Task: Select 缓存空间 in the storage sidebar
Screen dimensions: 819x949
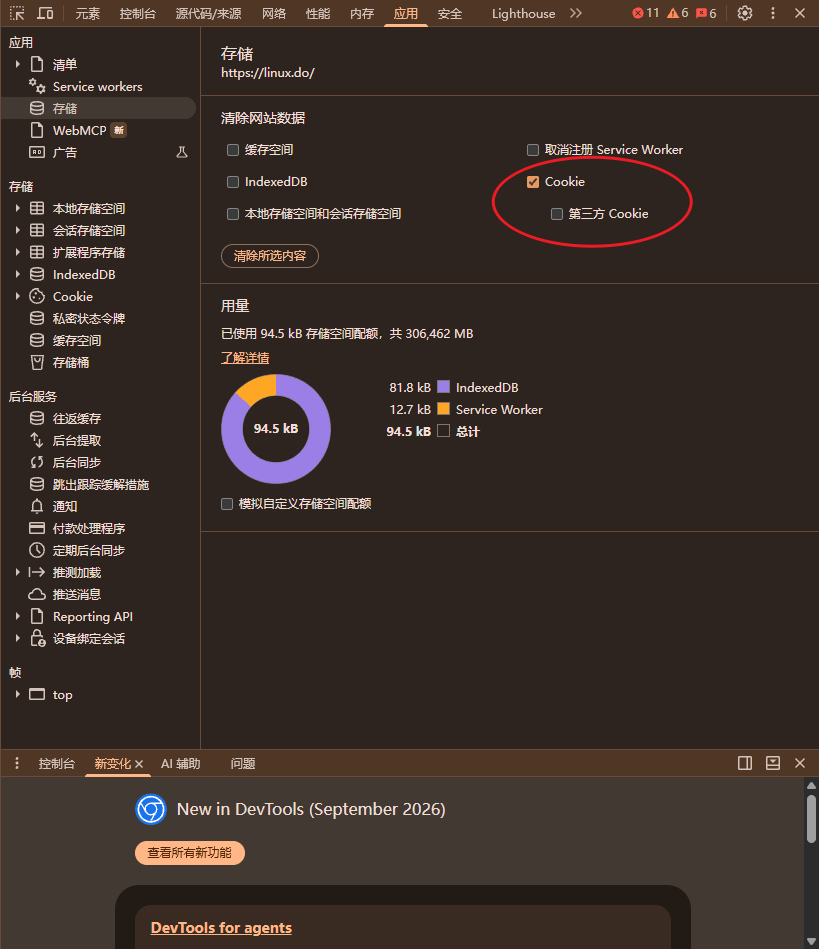Action: 76,340
